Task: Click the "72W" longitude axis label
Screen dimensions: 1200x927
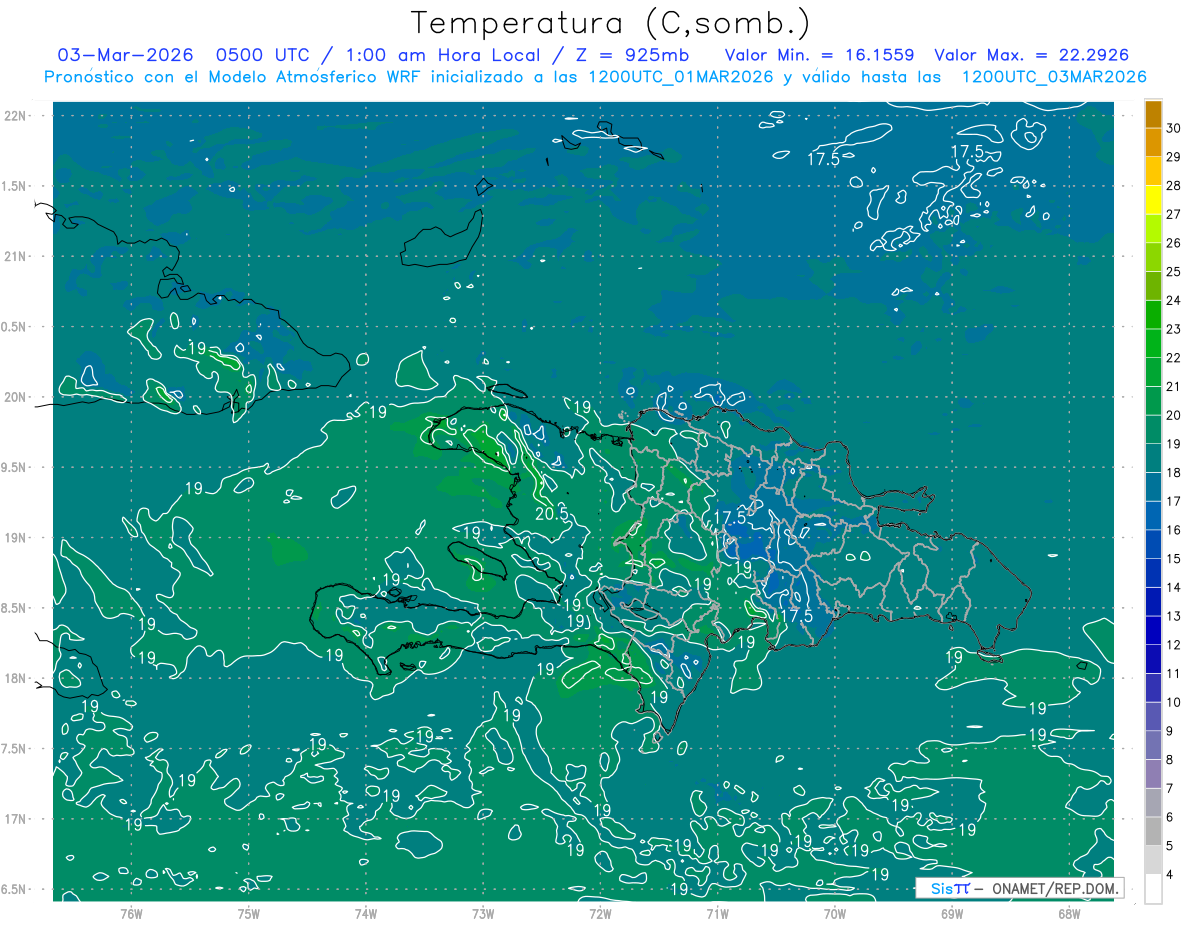Action: click(600, 914)
